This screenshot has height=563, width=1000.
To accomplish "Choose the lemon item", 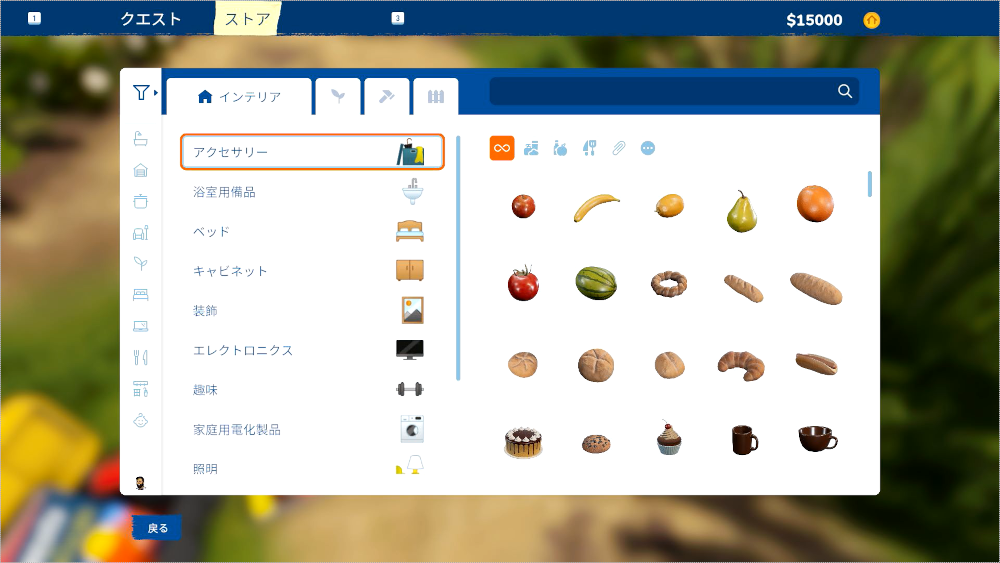I will [669, 206].
